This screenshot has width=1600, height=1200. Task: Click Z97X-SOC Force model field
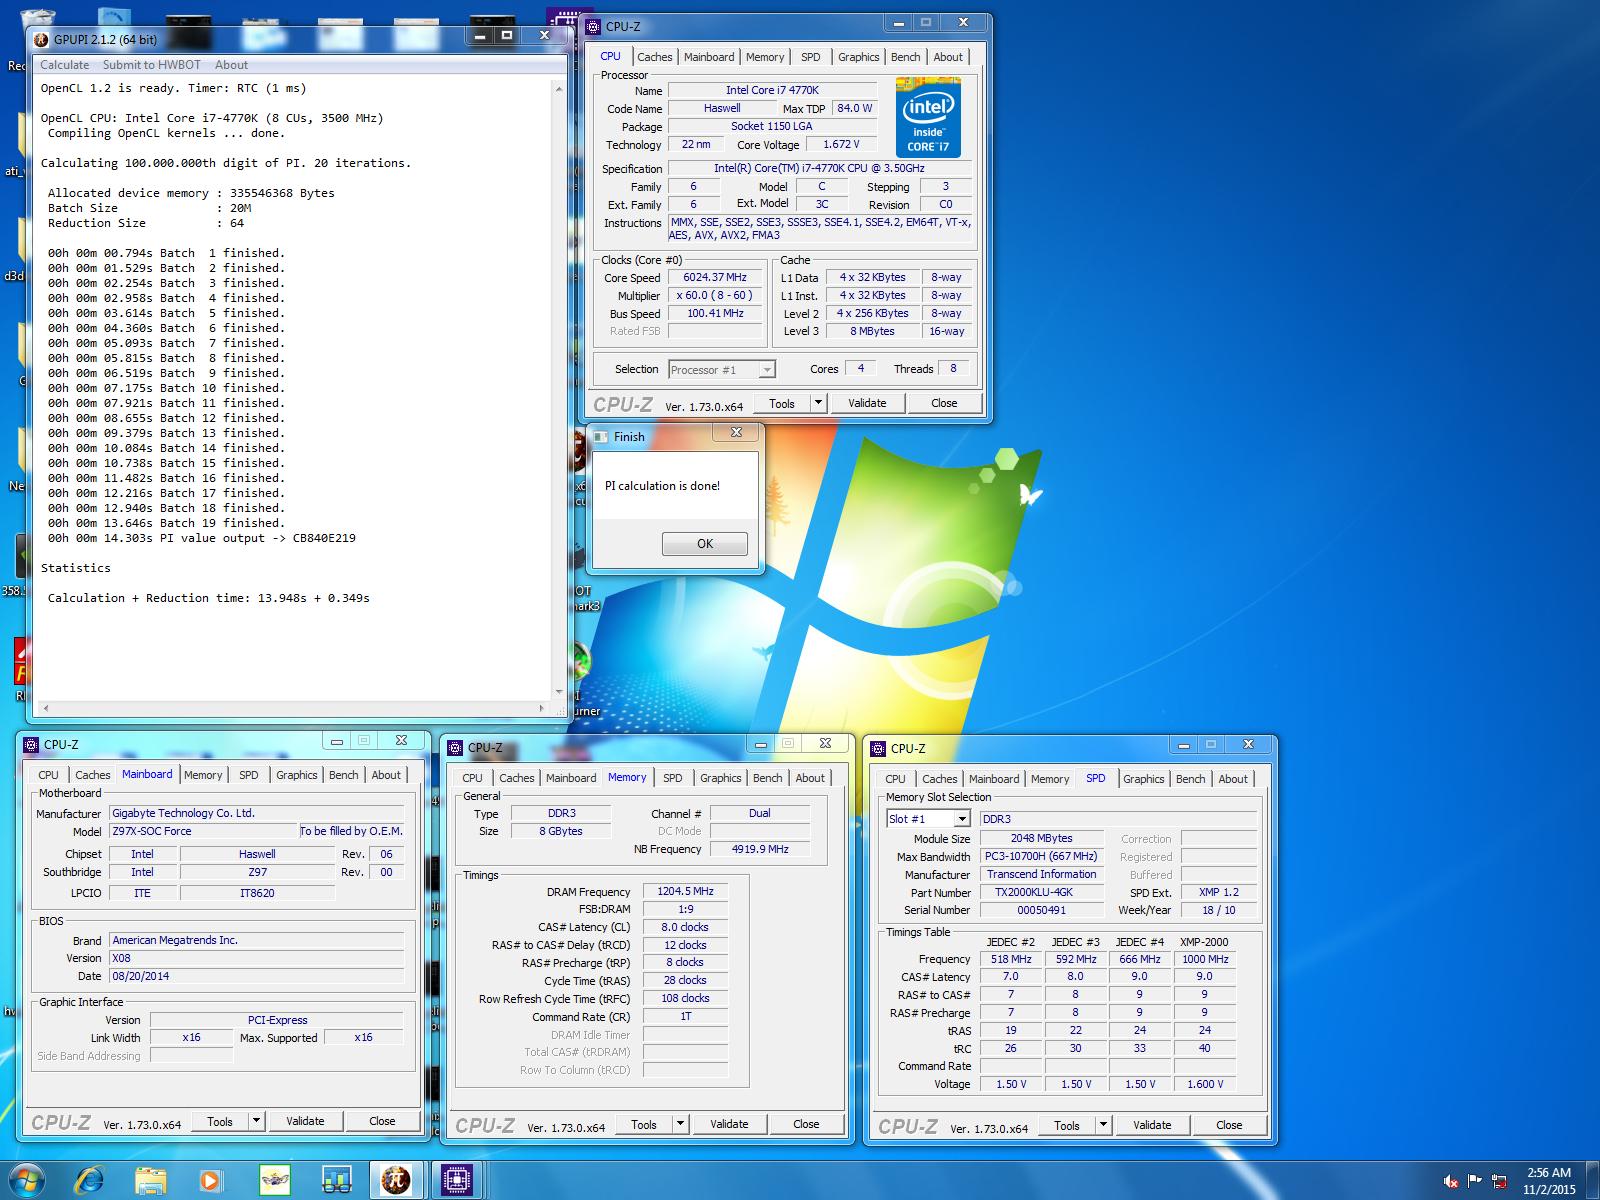point(203,831)
